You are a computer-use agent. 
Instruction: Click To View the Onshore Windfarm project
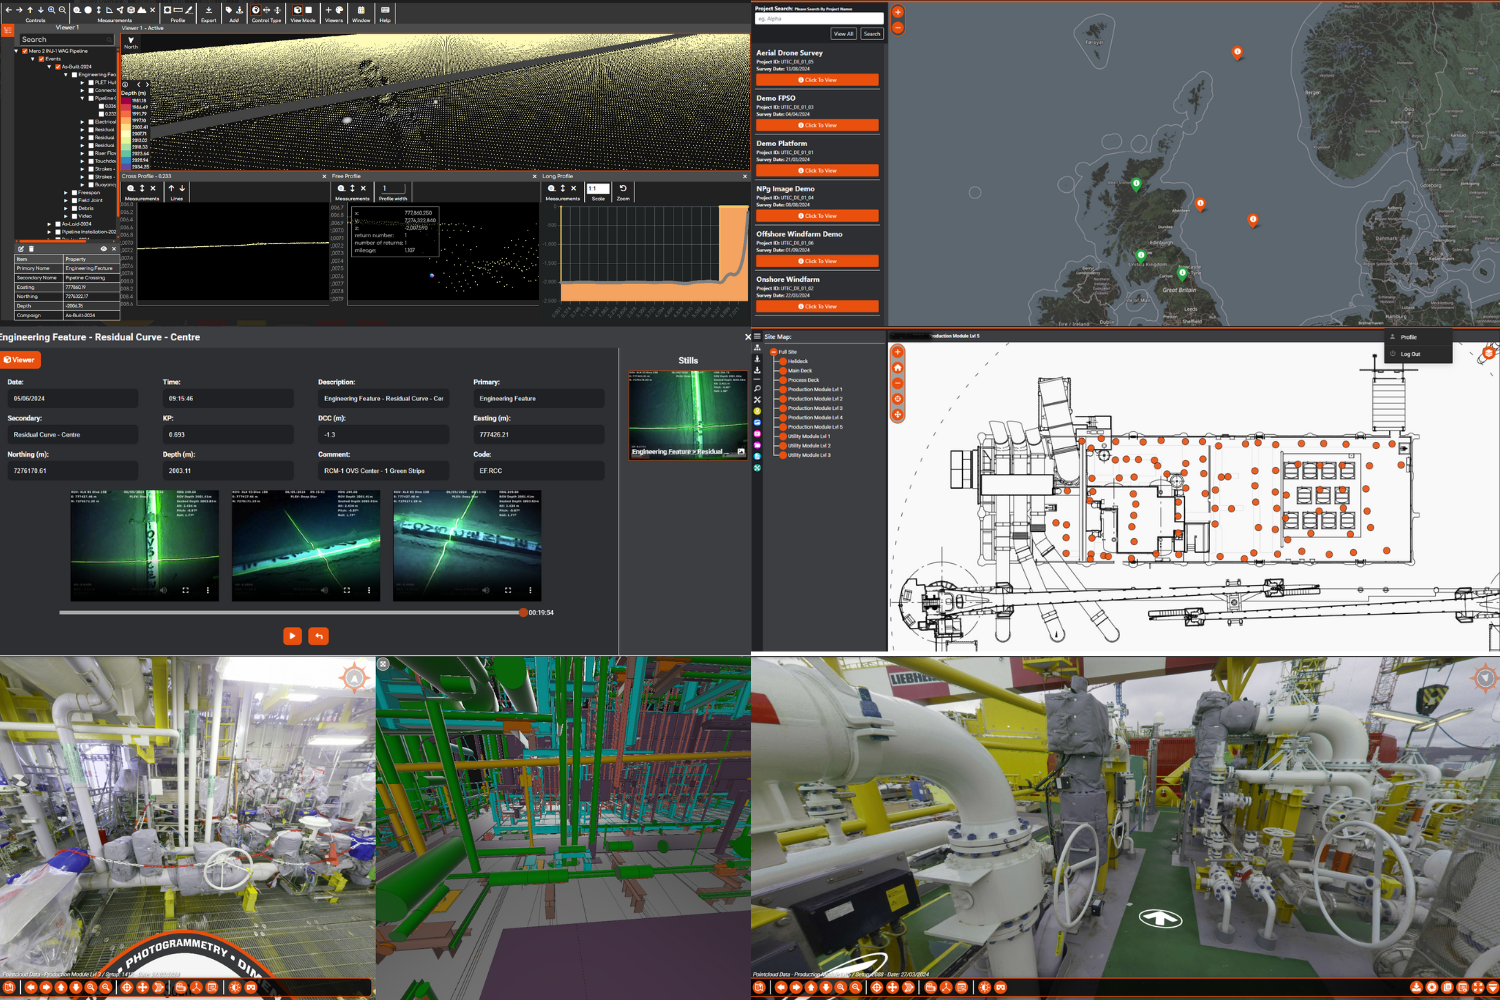coord(817,306)
